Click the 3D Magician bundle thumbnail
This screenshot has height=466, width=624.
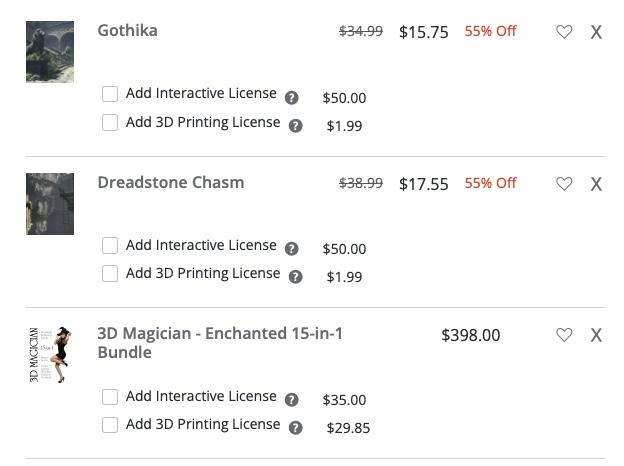click(49, 355)
